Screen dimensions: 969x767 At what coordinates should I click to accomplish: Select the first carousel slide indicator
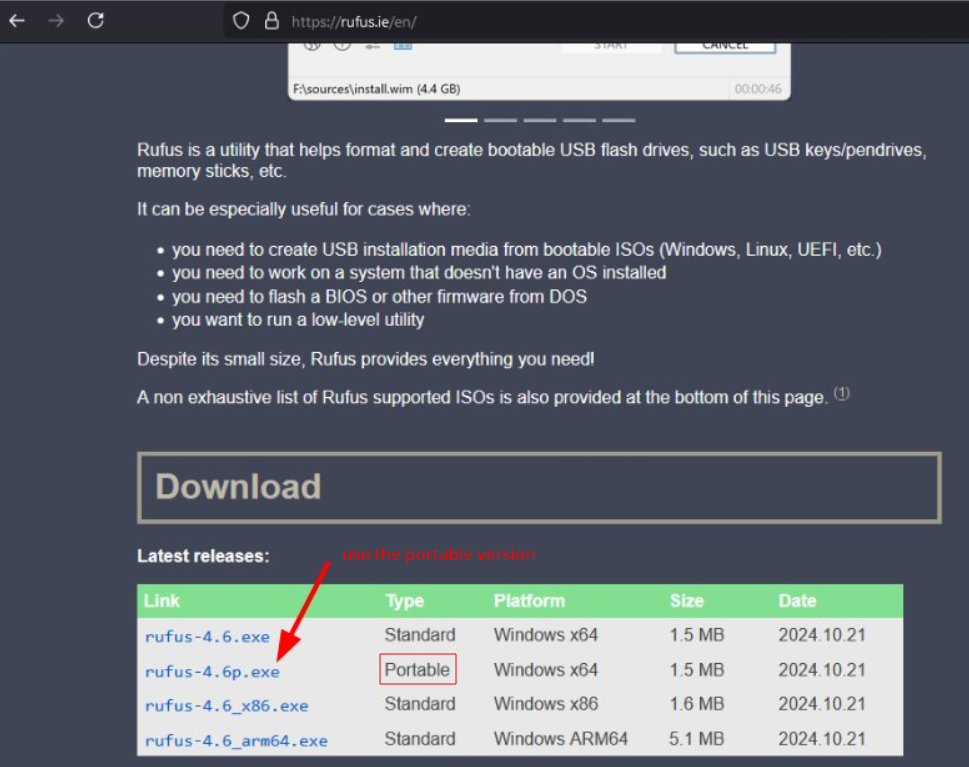click(461, 120)
